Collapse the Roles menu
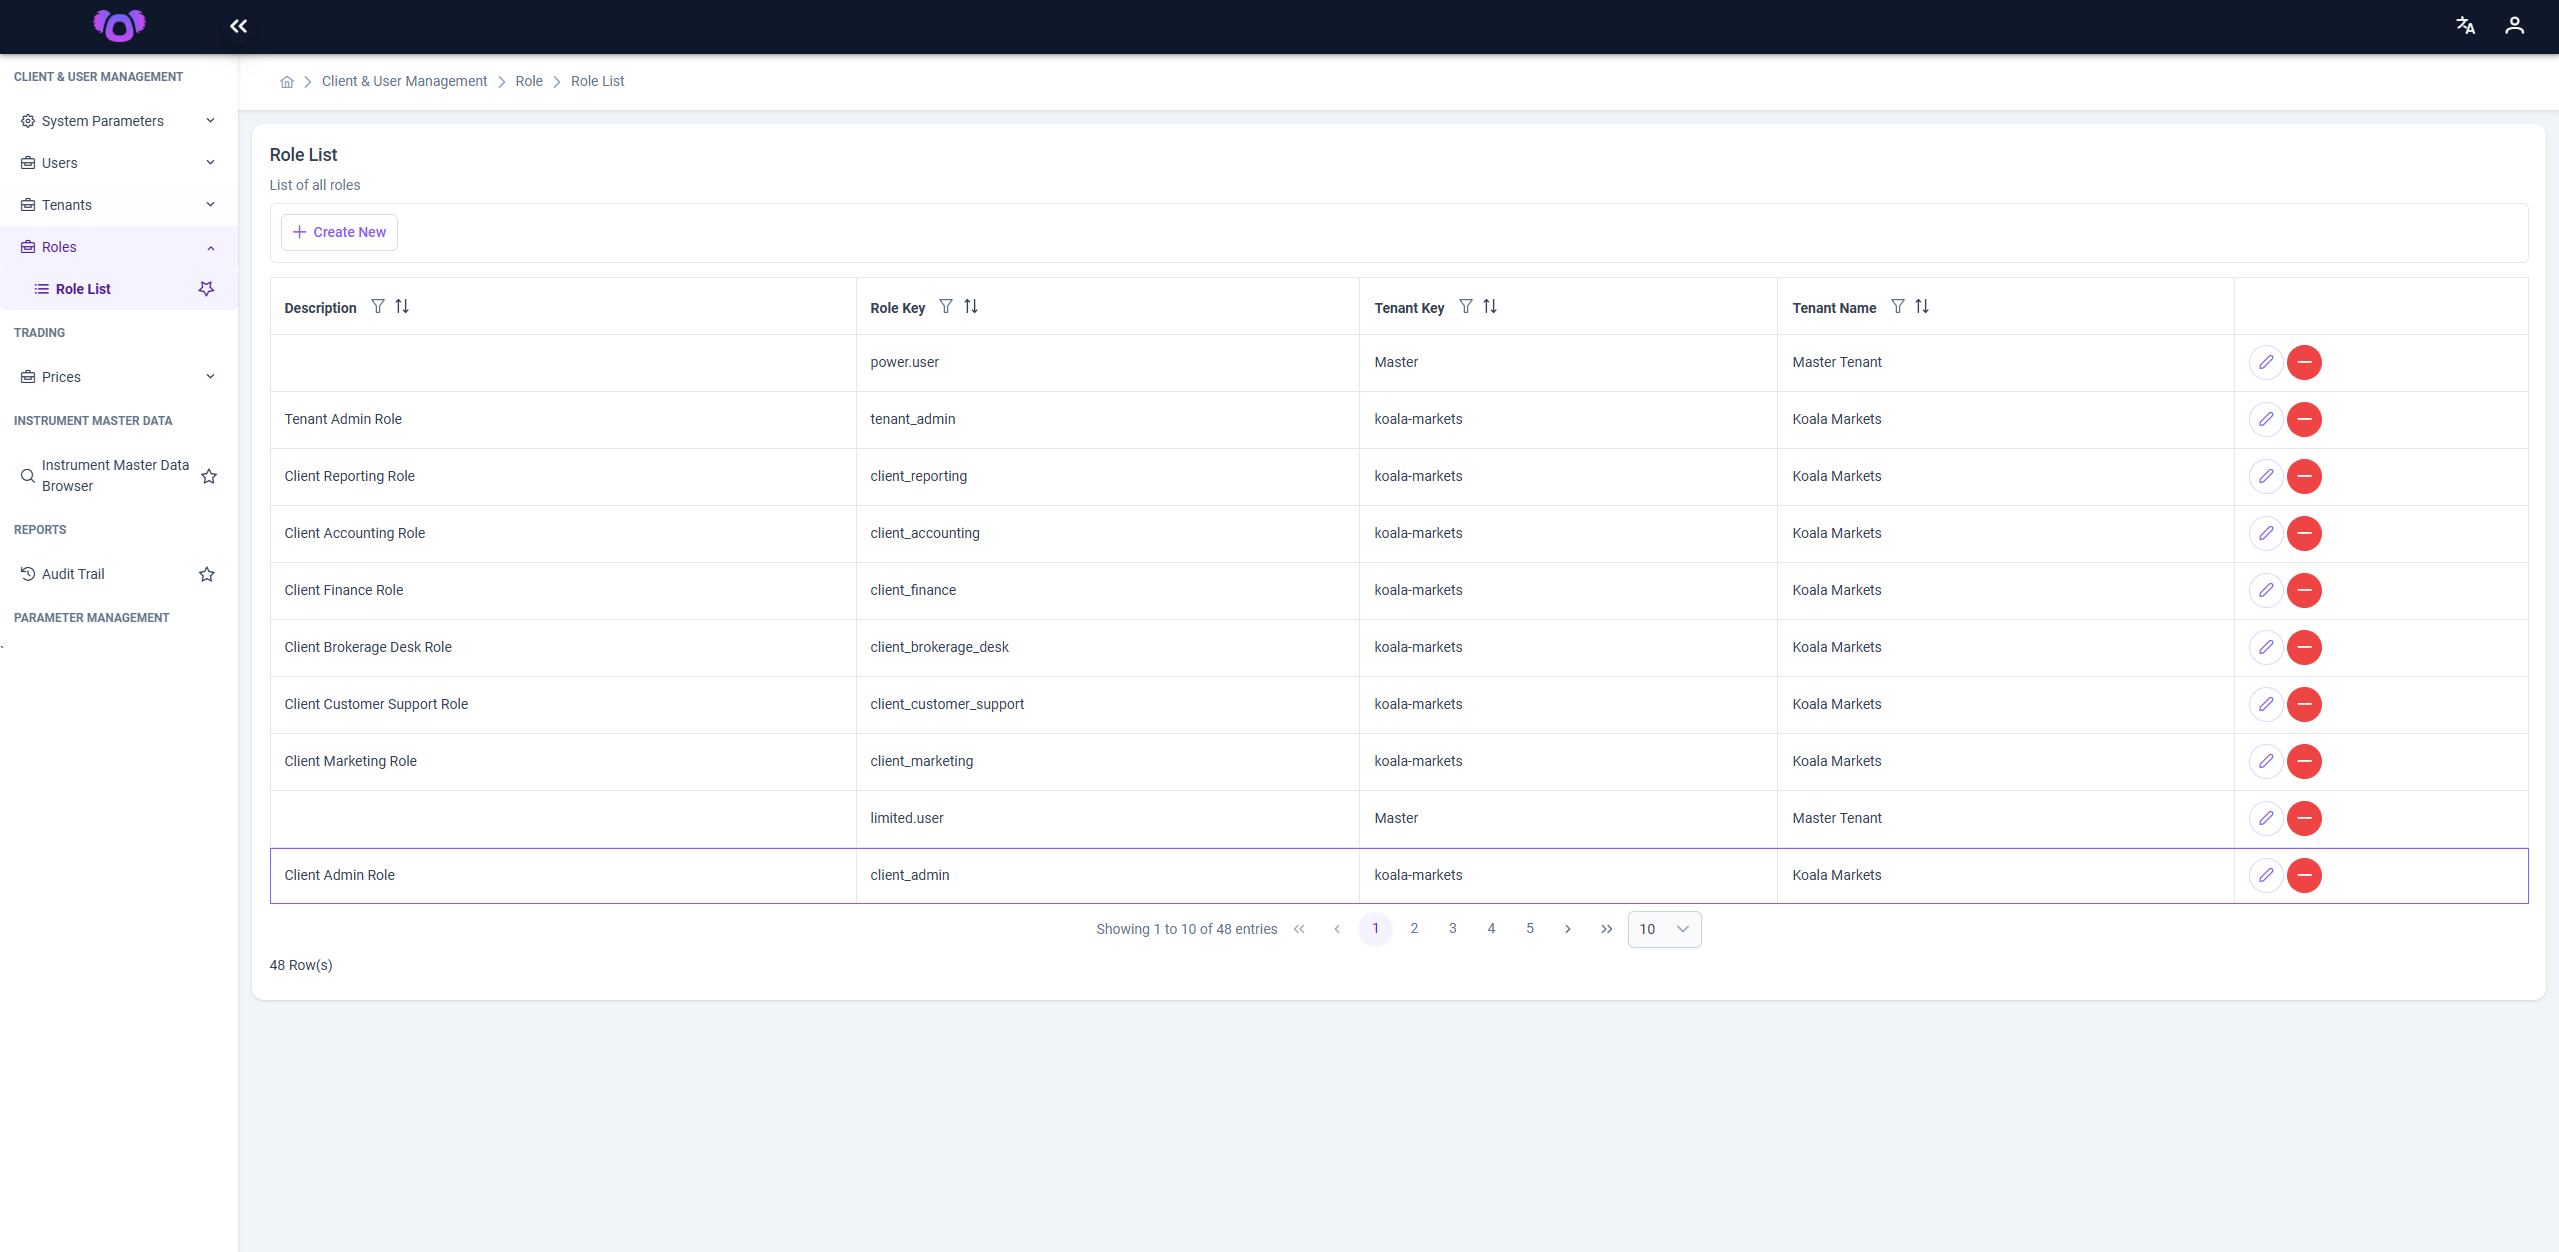 coord(119,247)
